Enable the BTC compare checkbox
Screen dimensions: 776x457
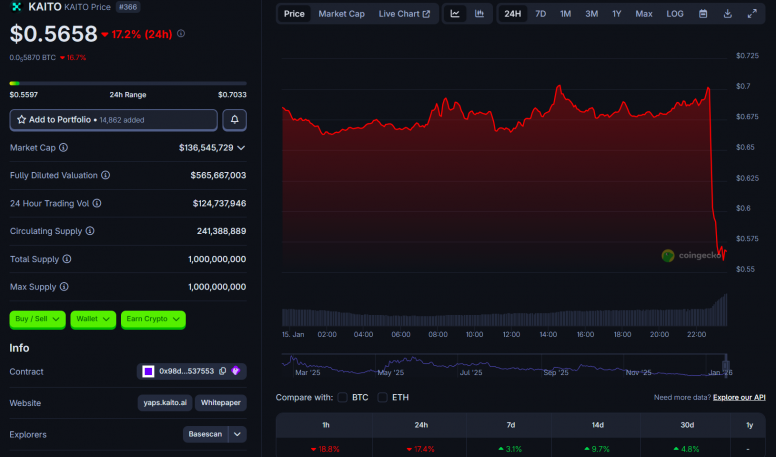(342, 397)
